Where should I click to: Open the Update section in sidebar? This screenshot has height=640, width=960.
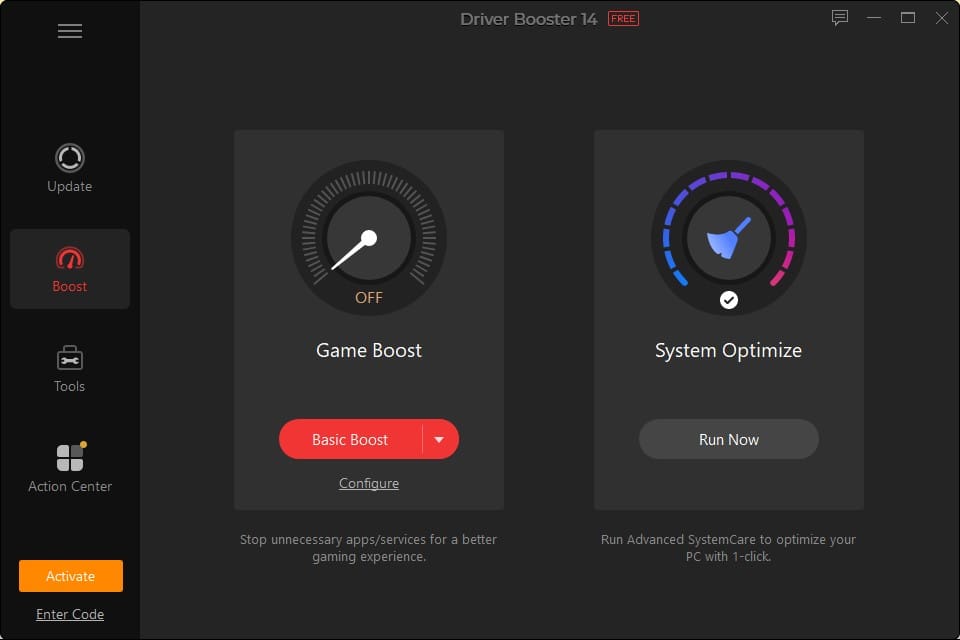click(70, 168)
